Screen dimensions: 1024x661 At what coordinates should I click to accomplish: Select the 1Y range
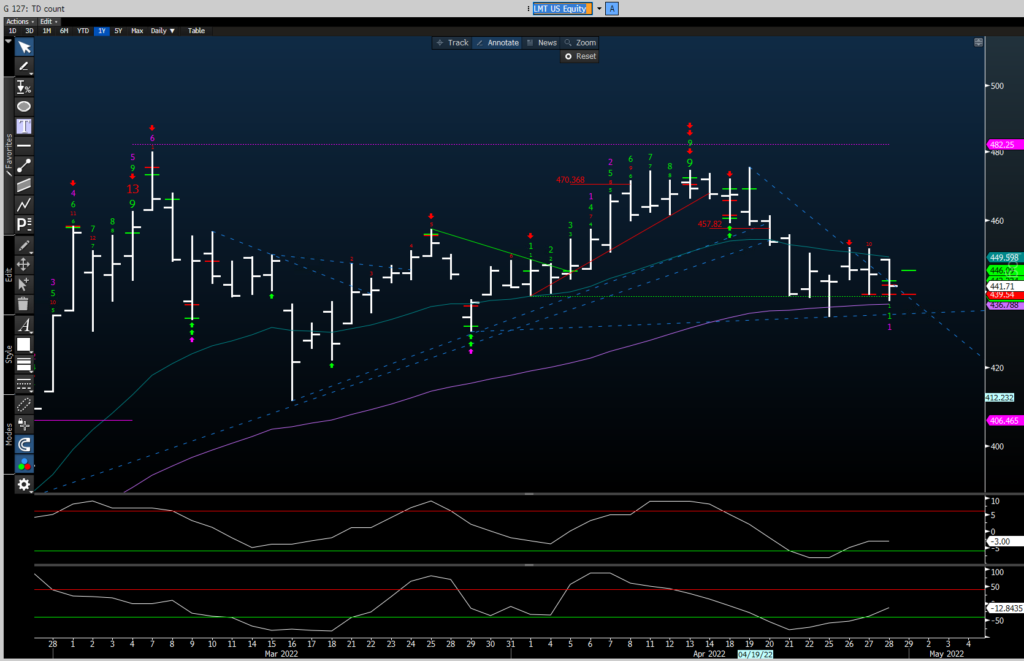102,31
